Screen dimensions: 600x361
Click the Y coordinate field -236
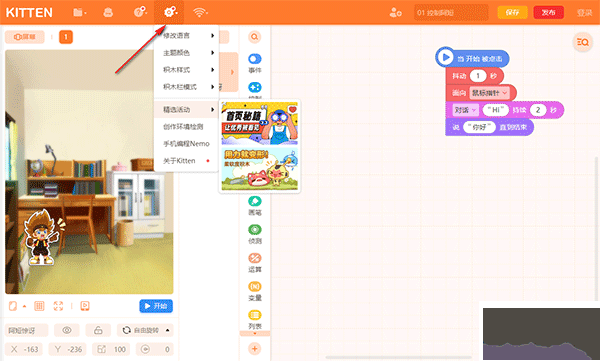tap(68, 349)
